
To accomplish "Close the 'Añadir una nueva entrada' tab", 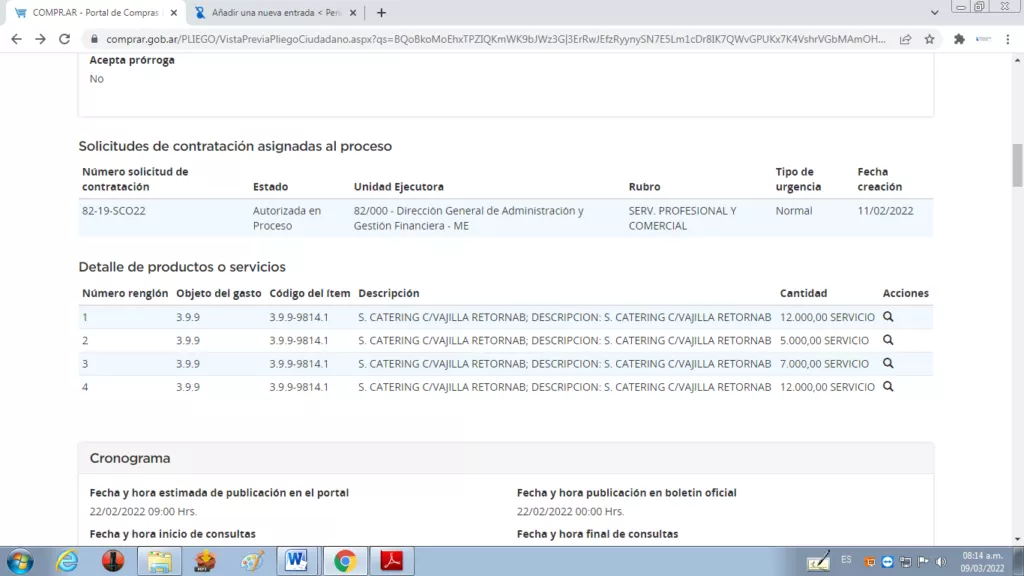I will pos(352,13).
